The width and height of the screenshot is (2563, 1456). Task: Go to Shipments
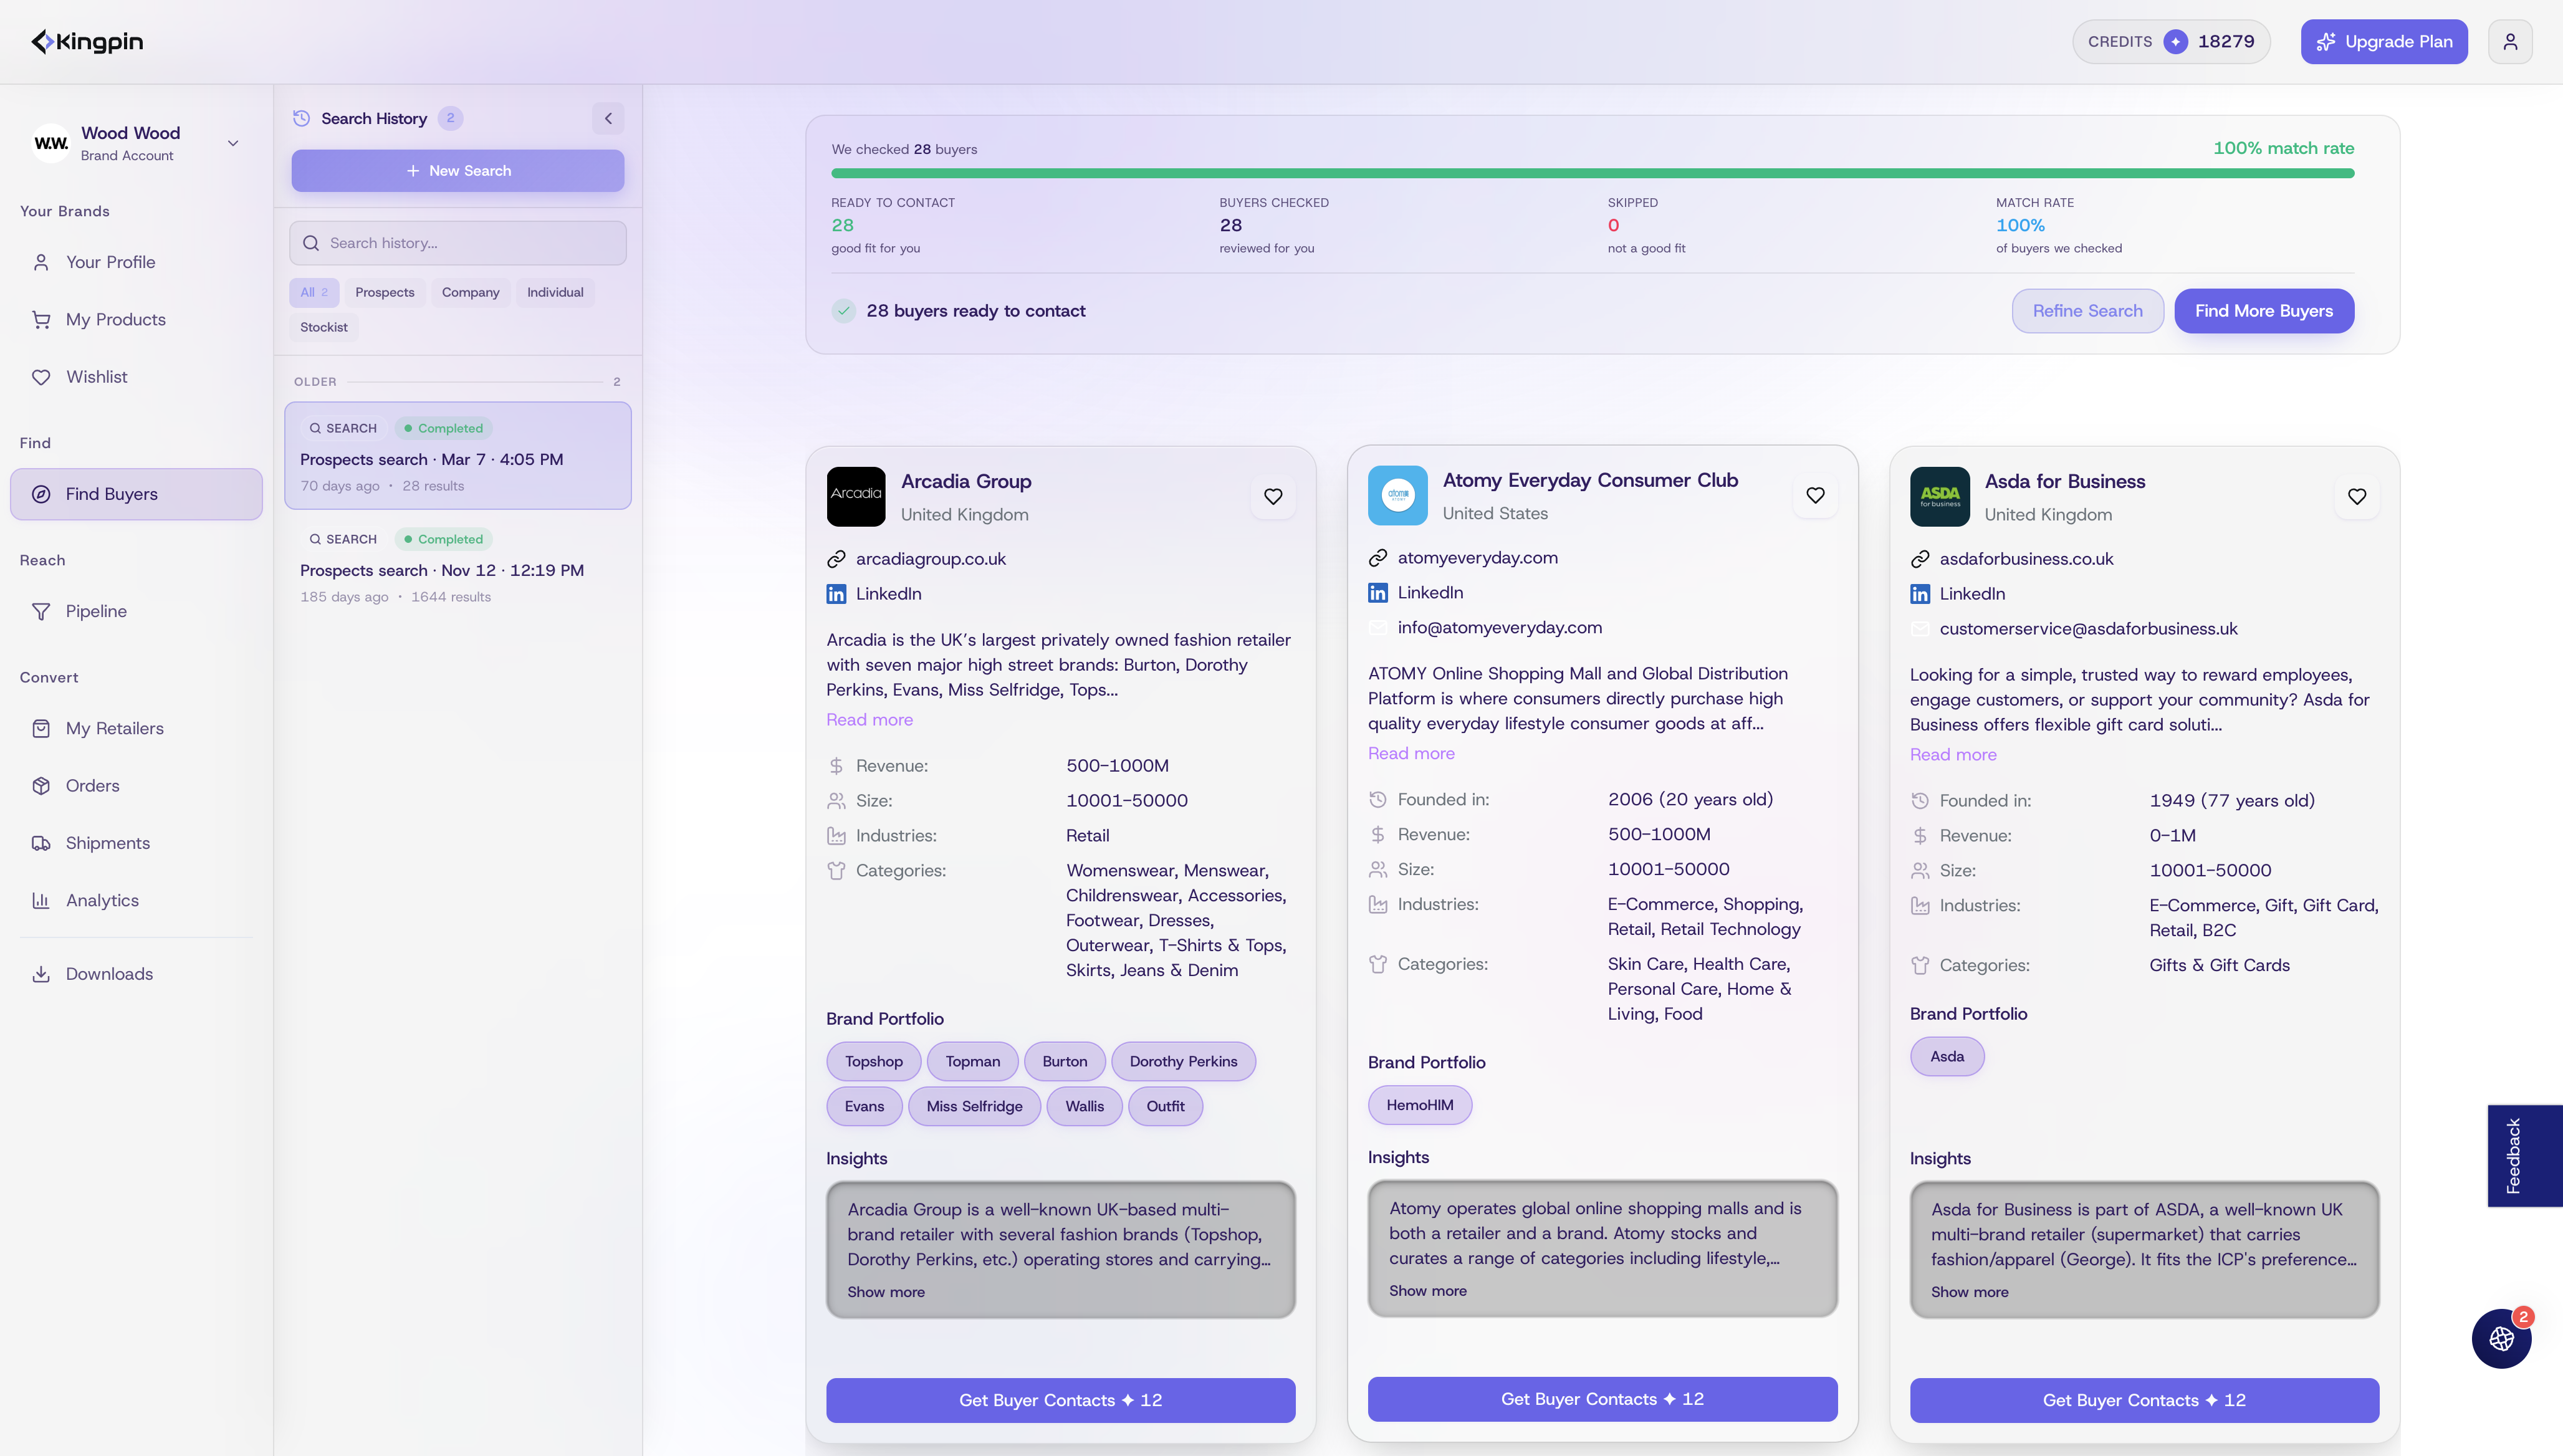point(136,843)
